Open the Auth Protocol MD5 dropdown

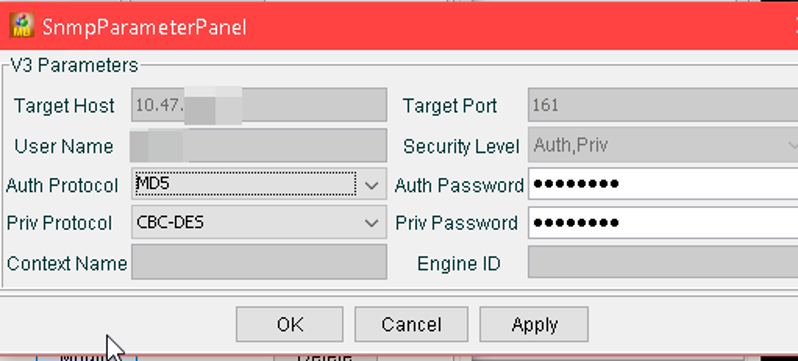tap(259, 185)
